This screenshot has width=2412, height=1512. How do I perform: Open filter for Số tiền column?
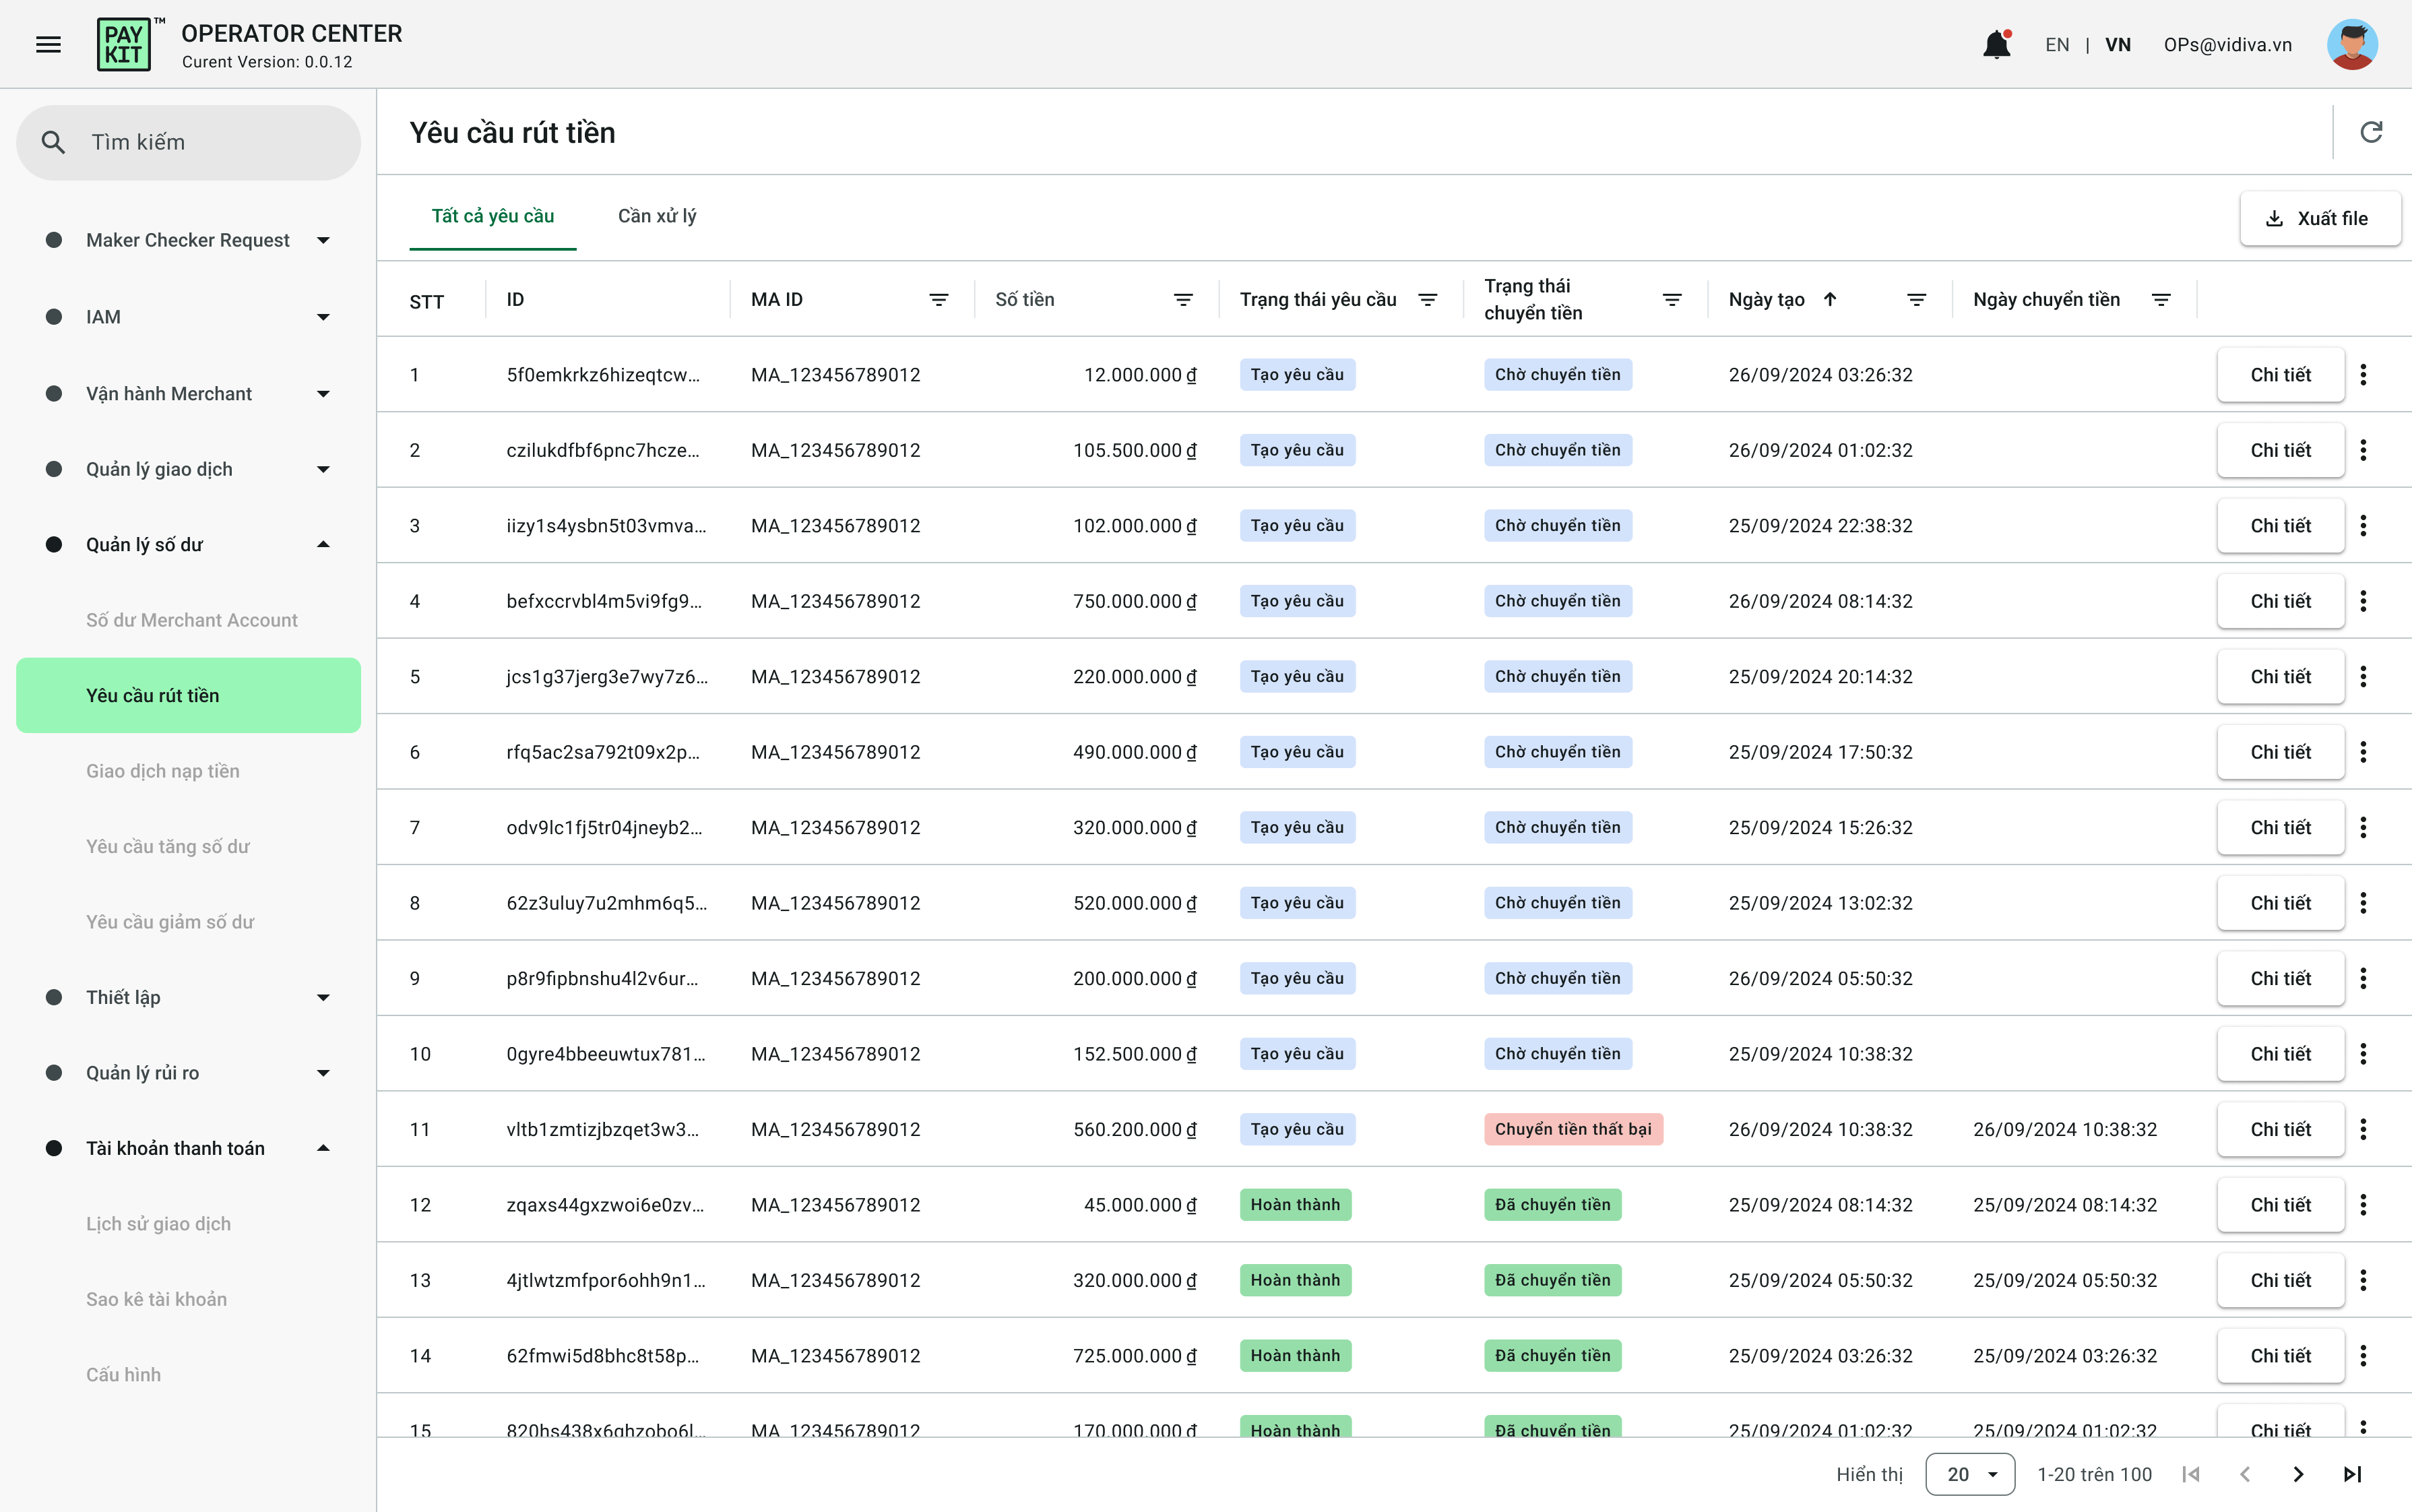[x=1183, y=300]
